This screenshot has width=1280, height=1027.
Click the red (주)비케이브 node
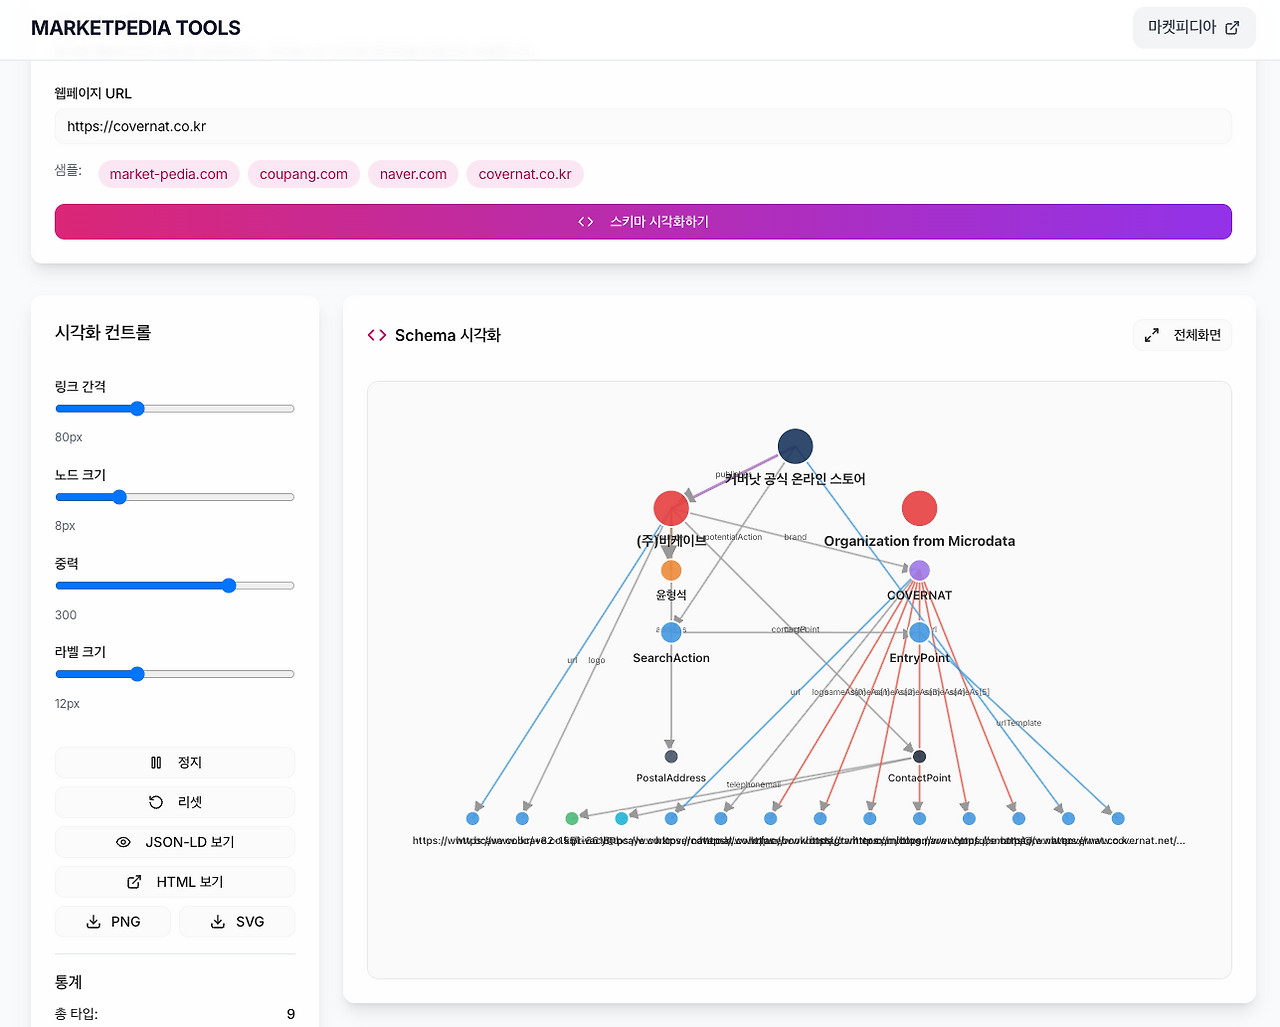click(x=671, y=508)
